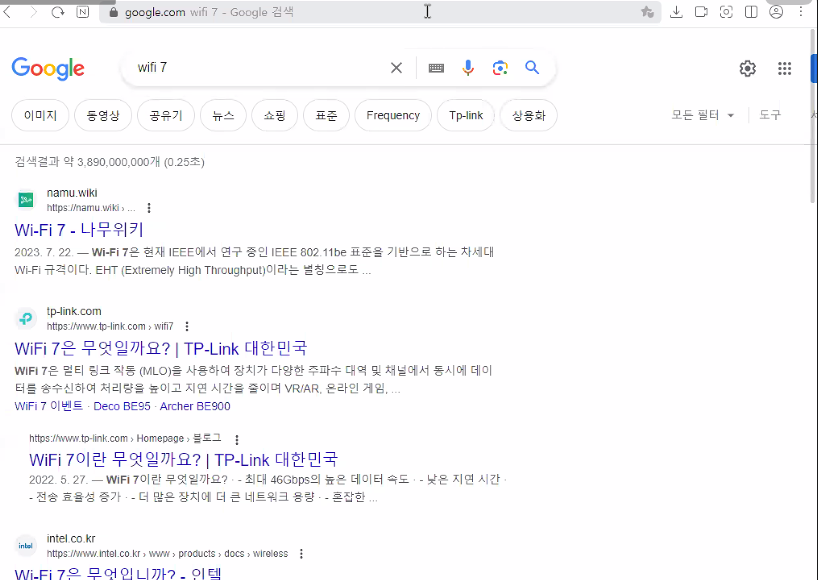
Task: Open the Deco BE95 sitelink
Action: coord(122,406)
